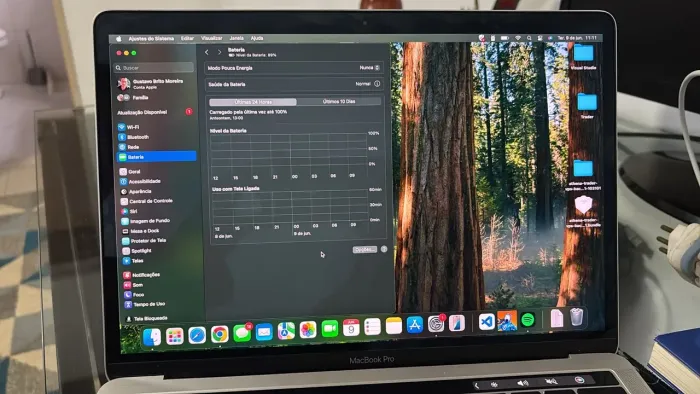Select the Trader desktop folder
The image size is (700, 394).
pyautogui.click(x=587, y=106)
